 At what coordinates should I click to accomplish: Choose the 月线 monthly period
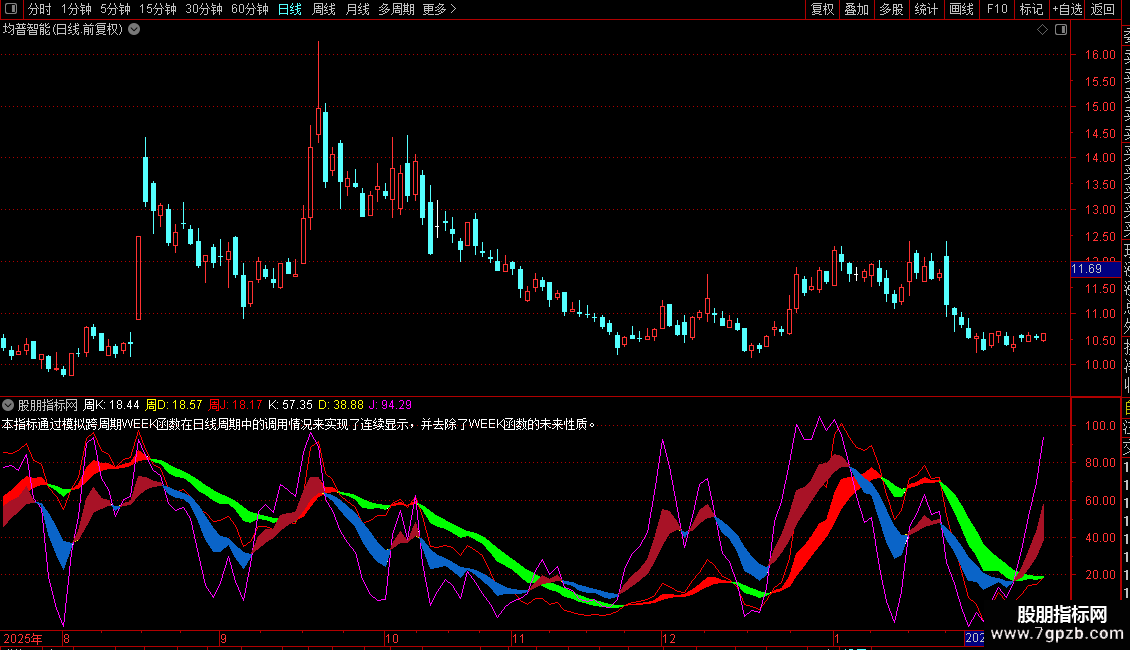(x=357, y=9)
